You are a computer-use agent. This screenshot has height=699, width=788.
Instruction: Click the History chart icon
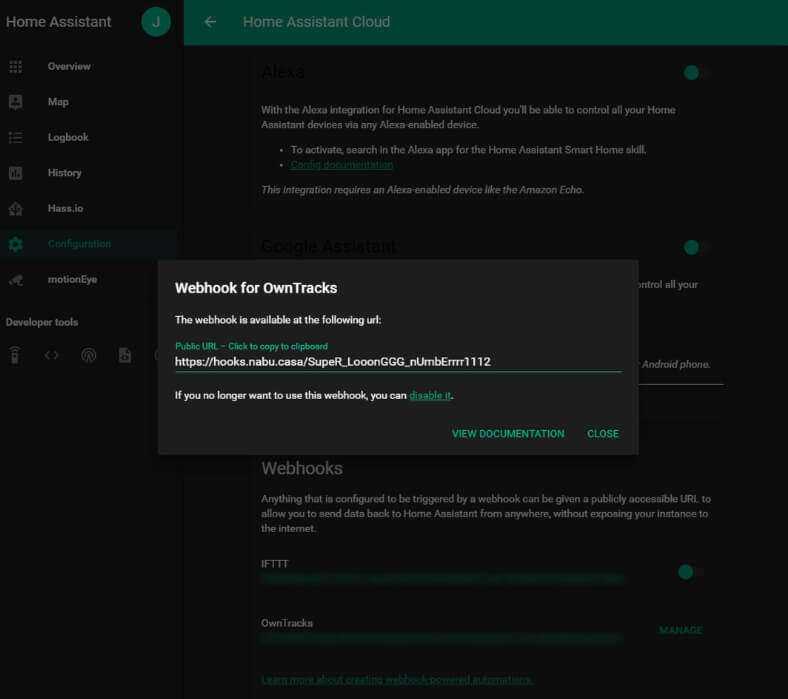[16, 173]
